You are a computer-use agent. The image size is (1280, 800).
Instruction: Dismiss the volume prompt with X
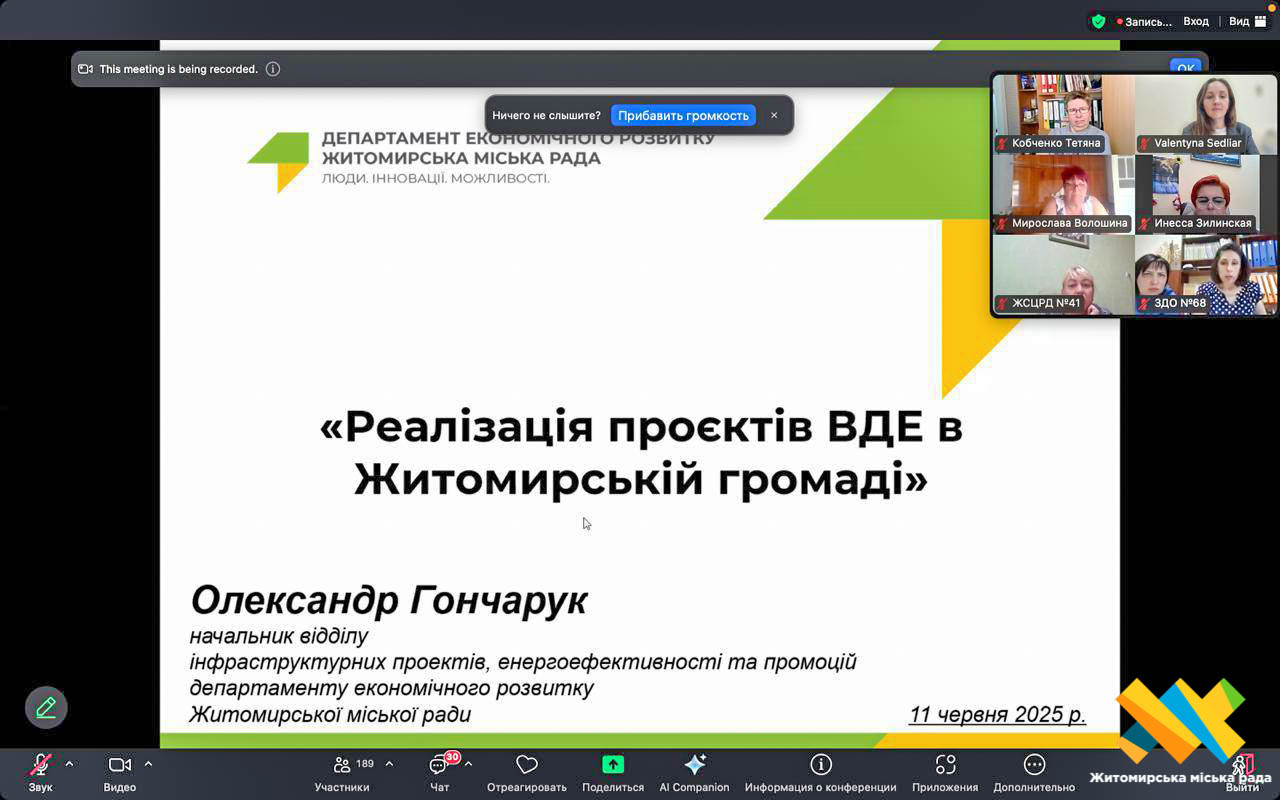(x=774, y=115)
